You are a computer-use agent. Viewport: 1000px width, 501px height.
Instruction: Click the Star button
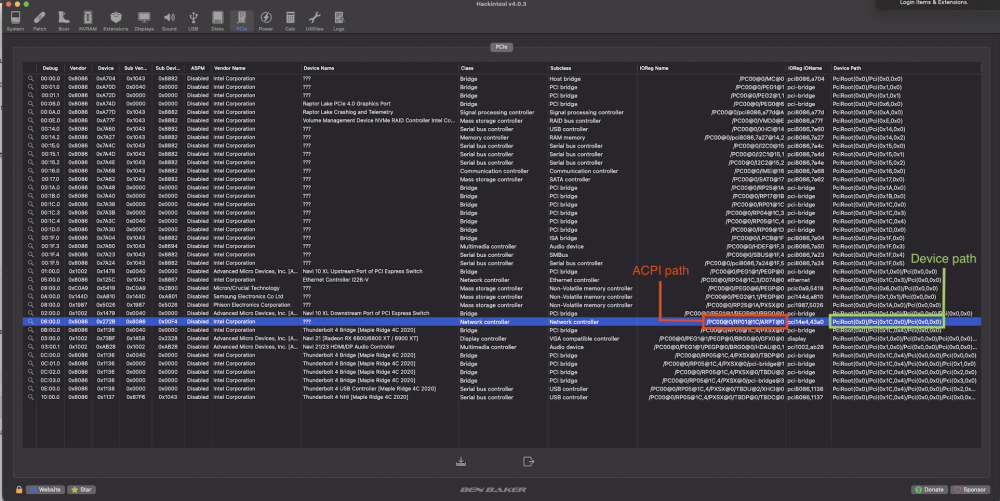pyautogui.click(x=82, y=490)
